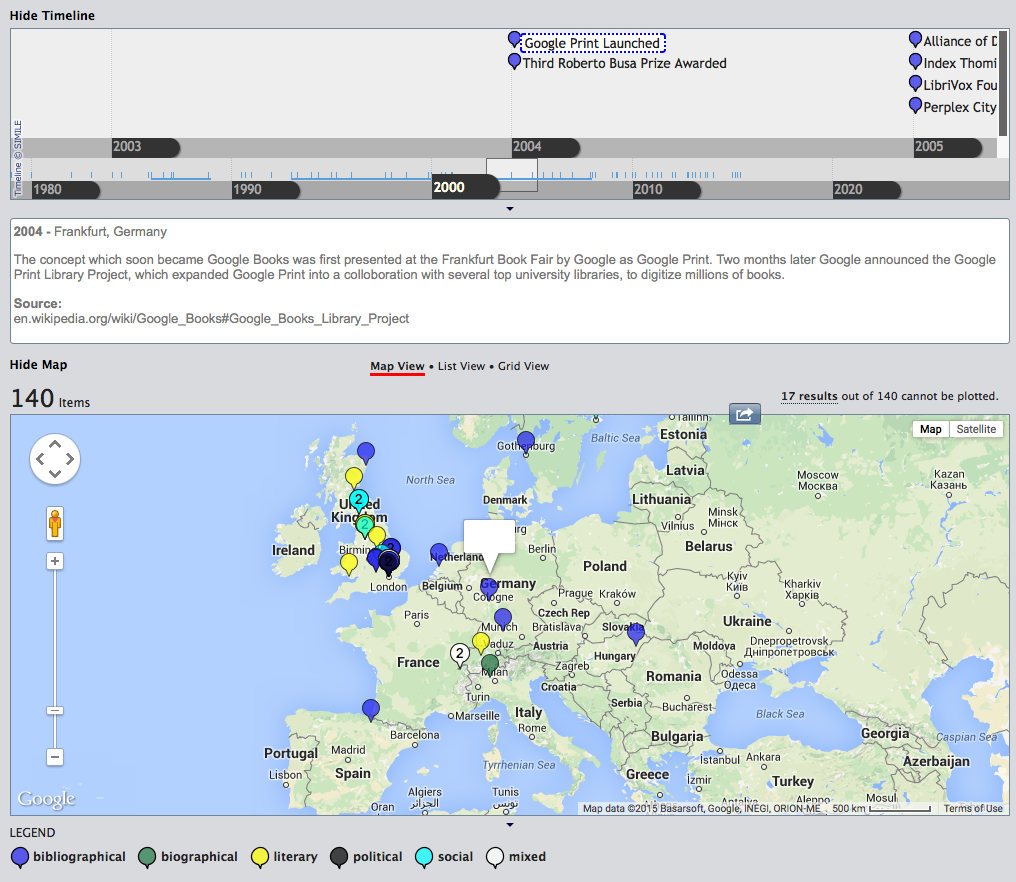The height and width of the screenshot is (882, 1016).
Task: Zoom in with the plus button
Action: point(55,561)
